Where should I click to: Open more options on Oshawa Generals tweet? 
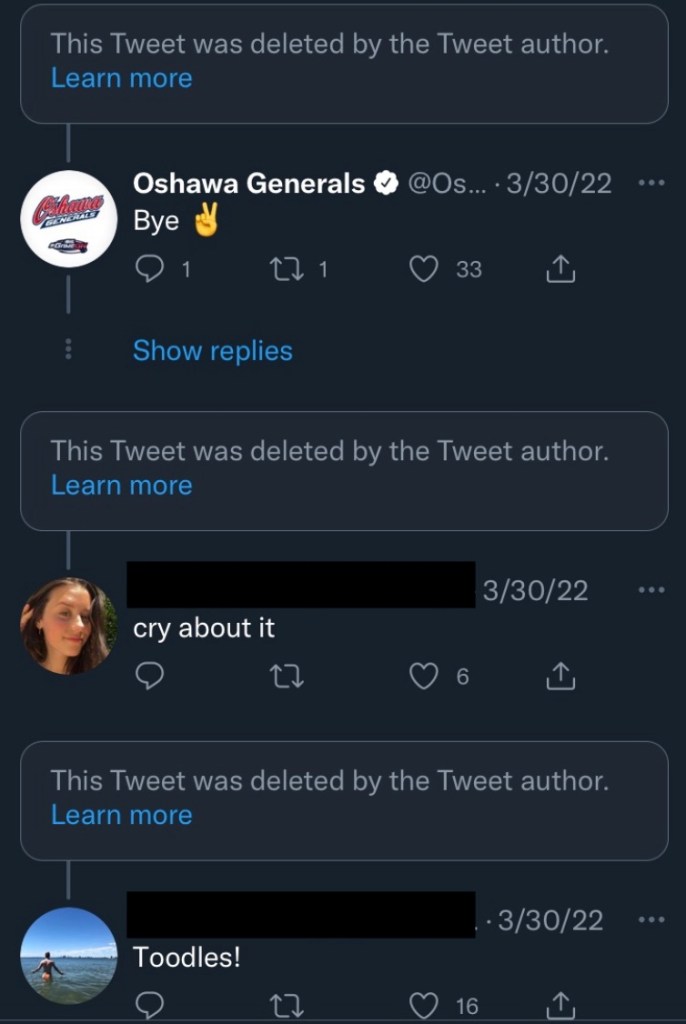(650, 183)
